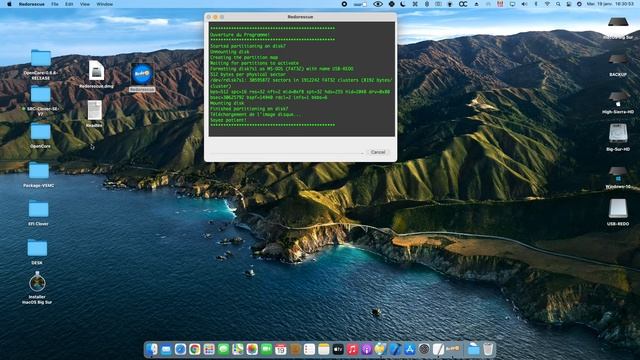
Task: Click the Redorescue window title bar
Action: click(300, 17)
